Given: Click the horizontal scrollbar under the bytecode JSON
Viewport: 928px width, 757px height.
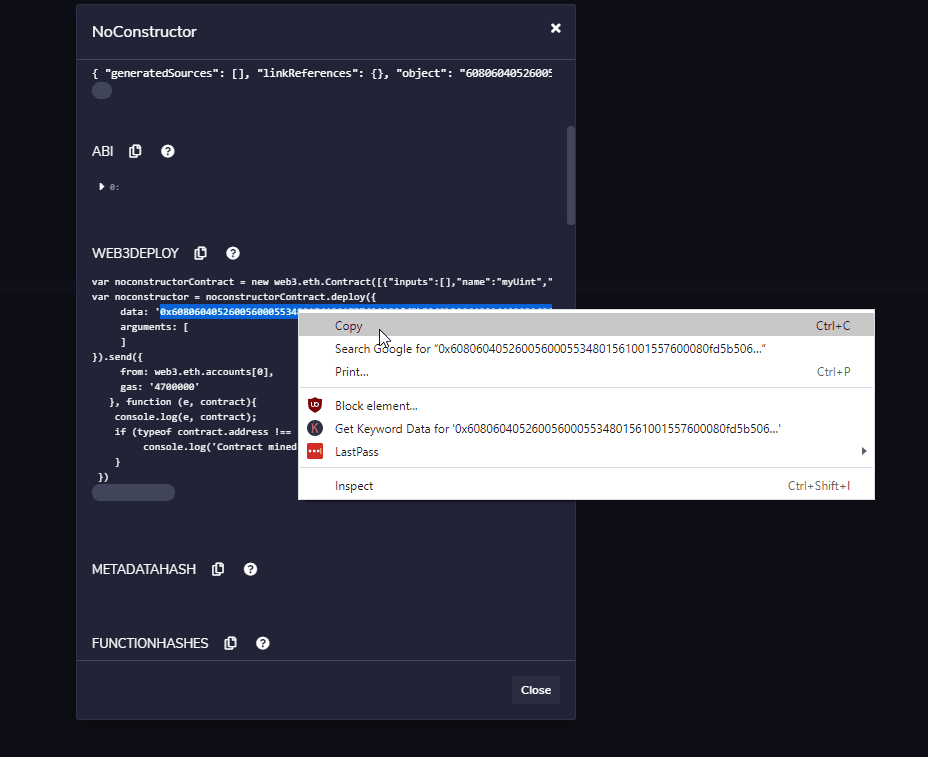Looking at the screenshot, I should (x=102, y=91).
